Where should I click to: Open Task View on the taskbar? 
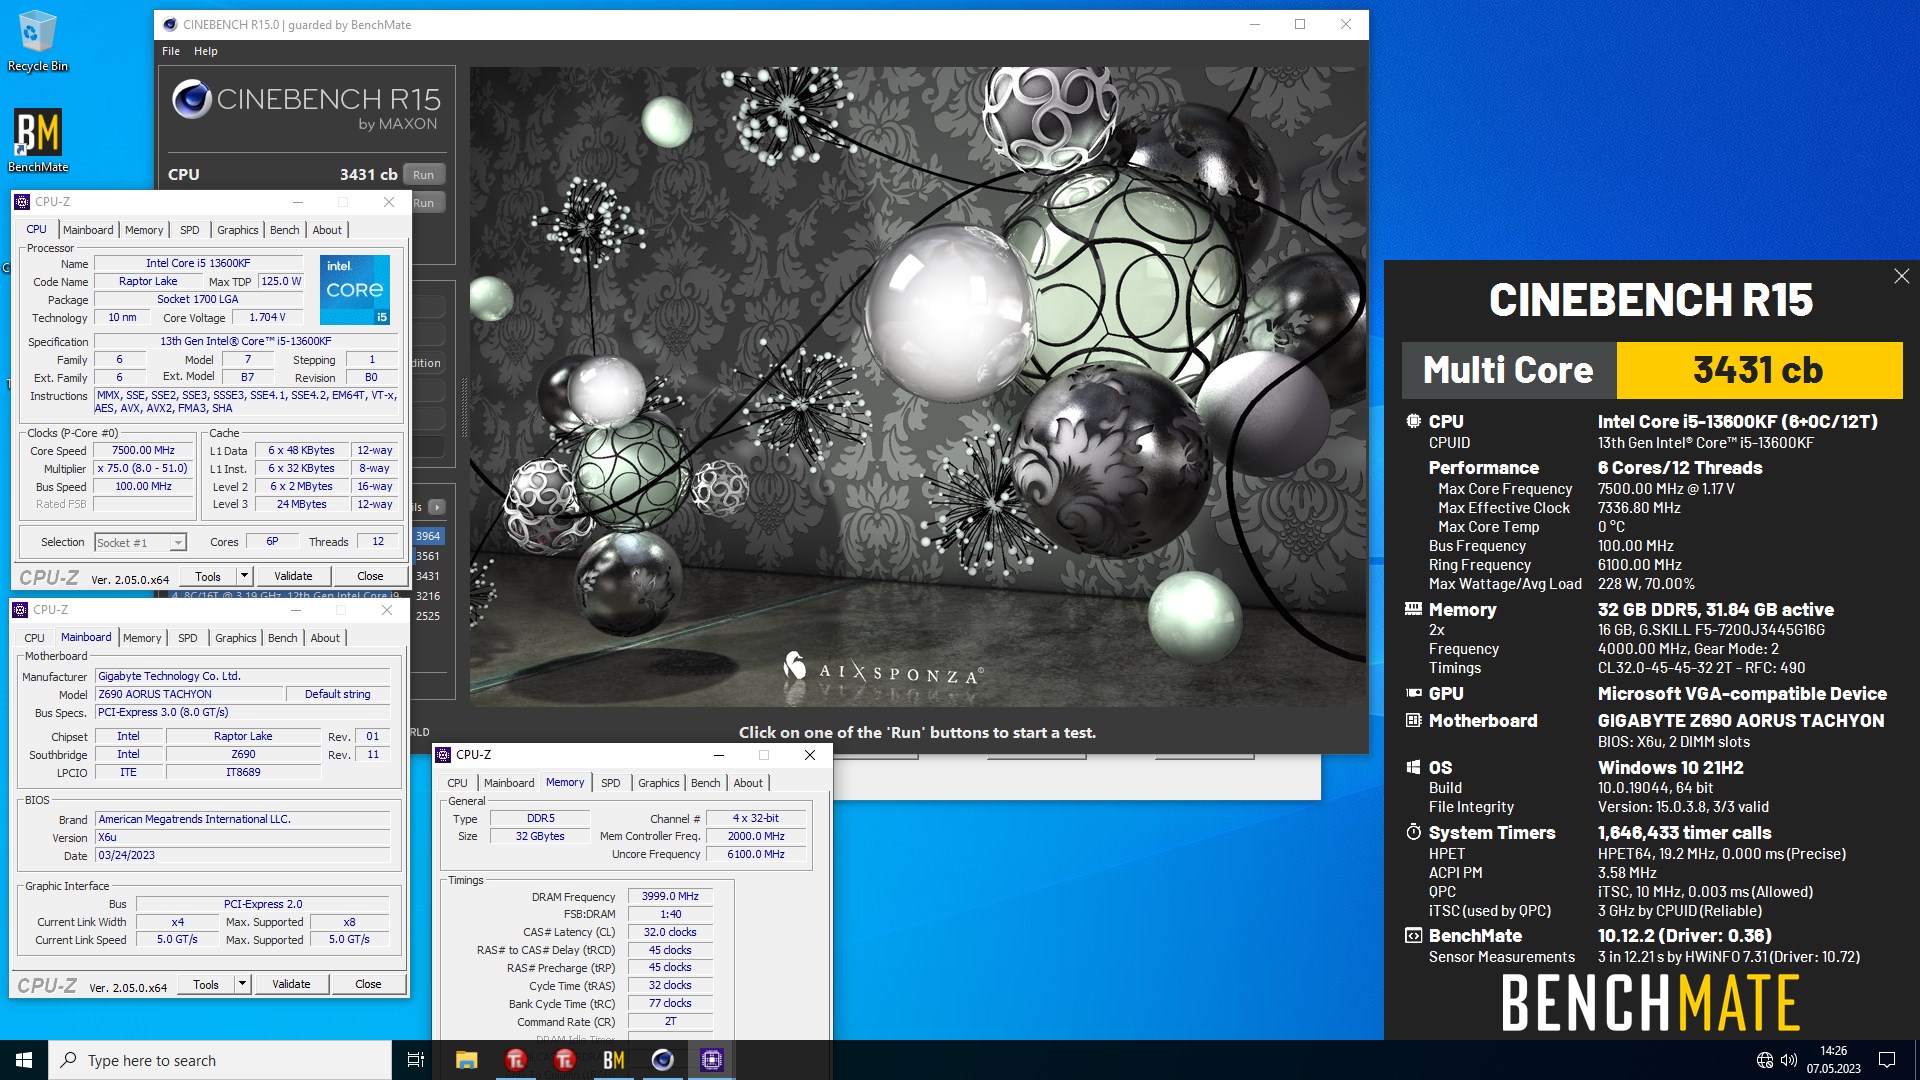(x=416, y=1060)
